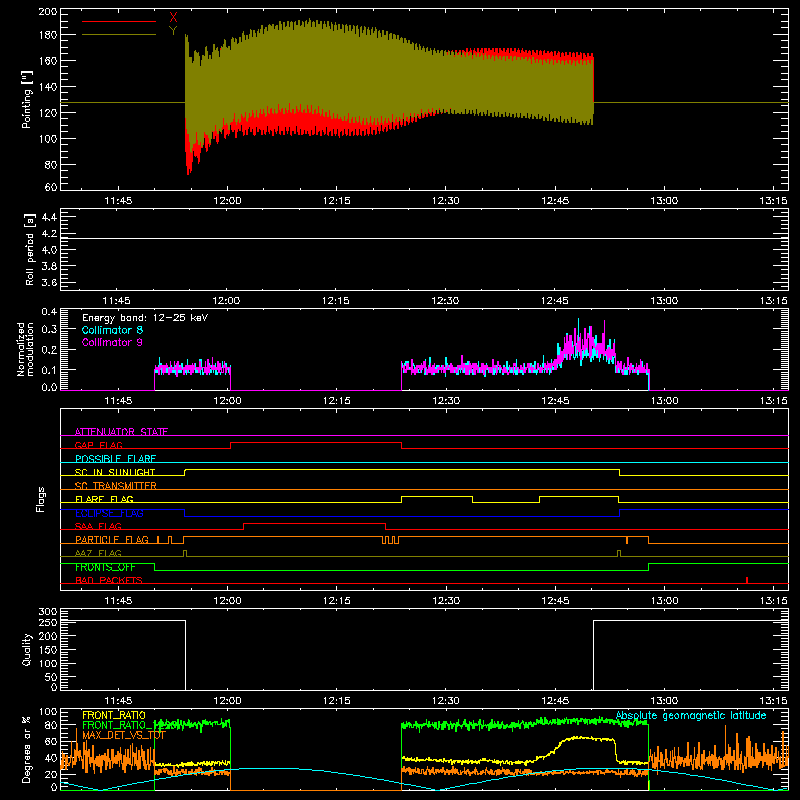Click the magenta 'Collimator 9' legend entry
Screen dimensions: 800x800
tap(112, 342)
